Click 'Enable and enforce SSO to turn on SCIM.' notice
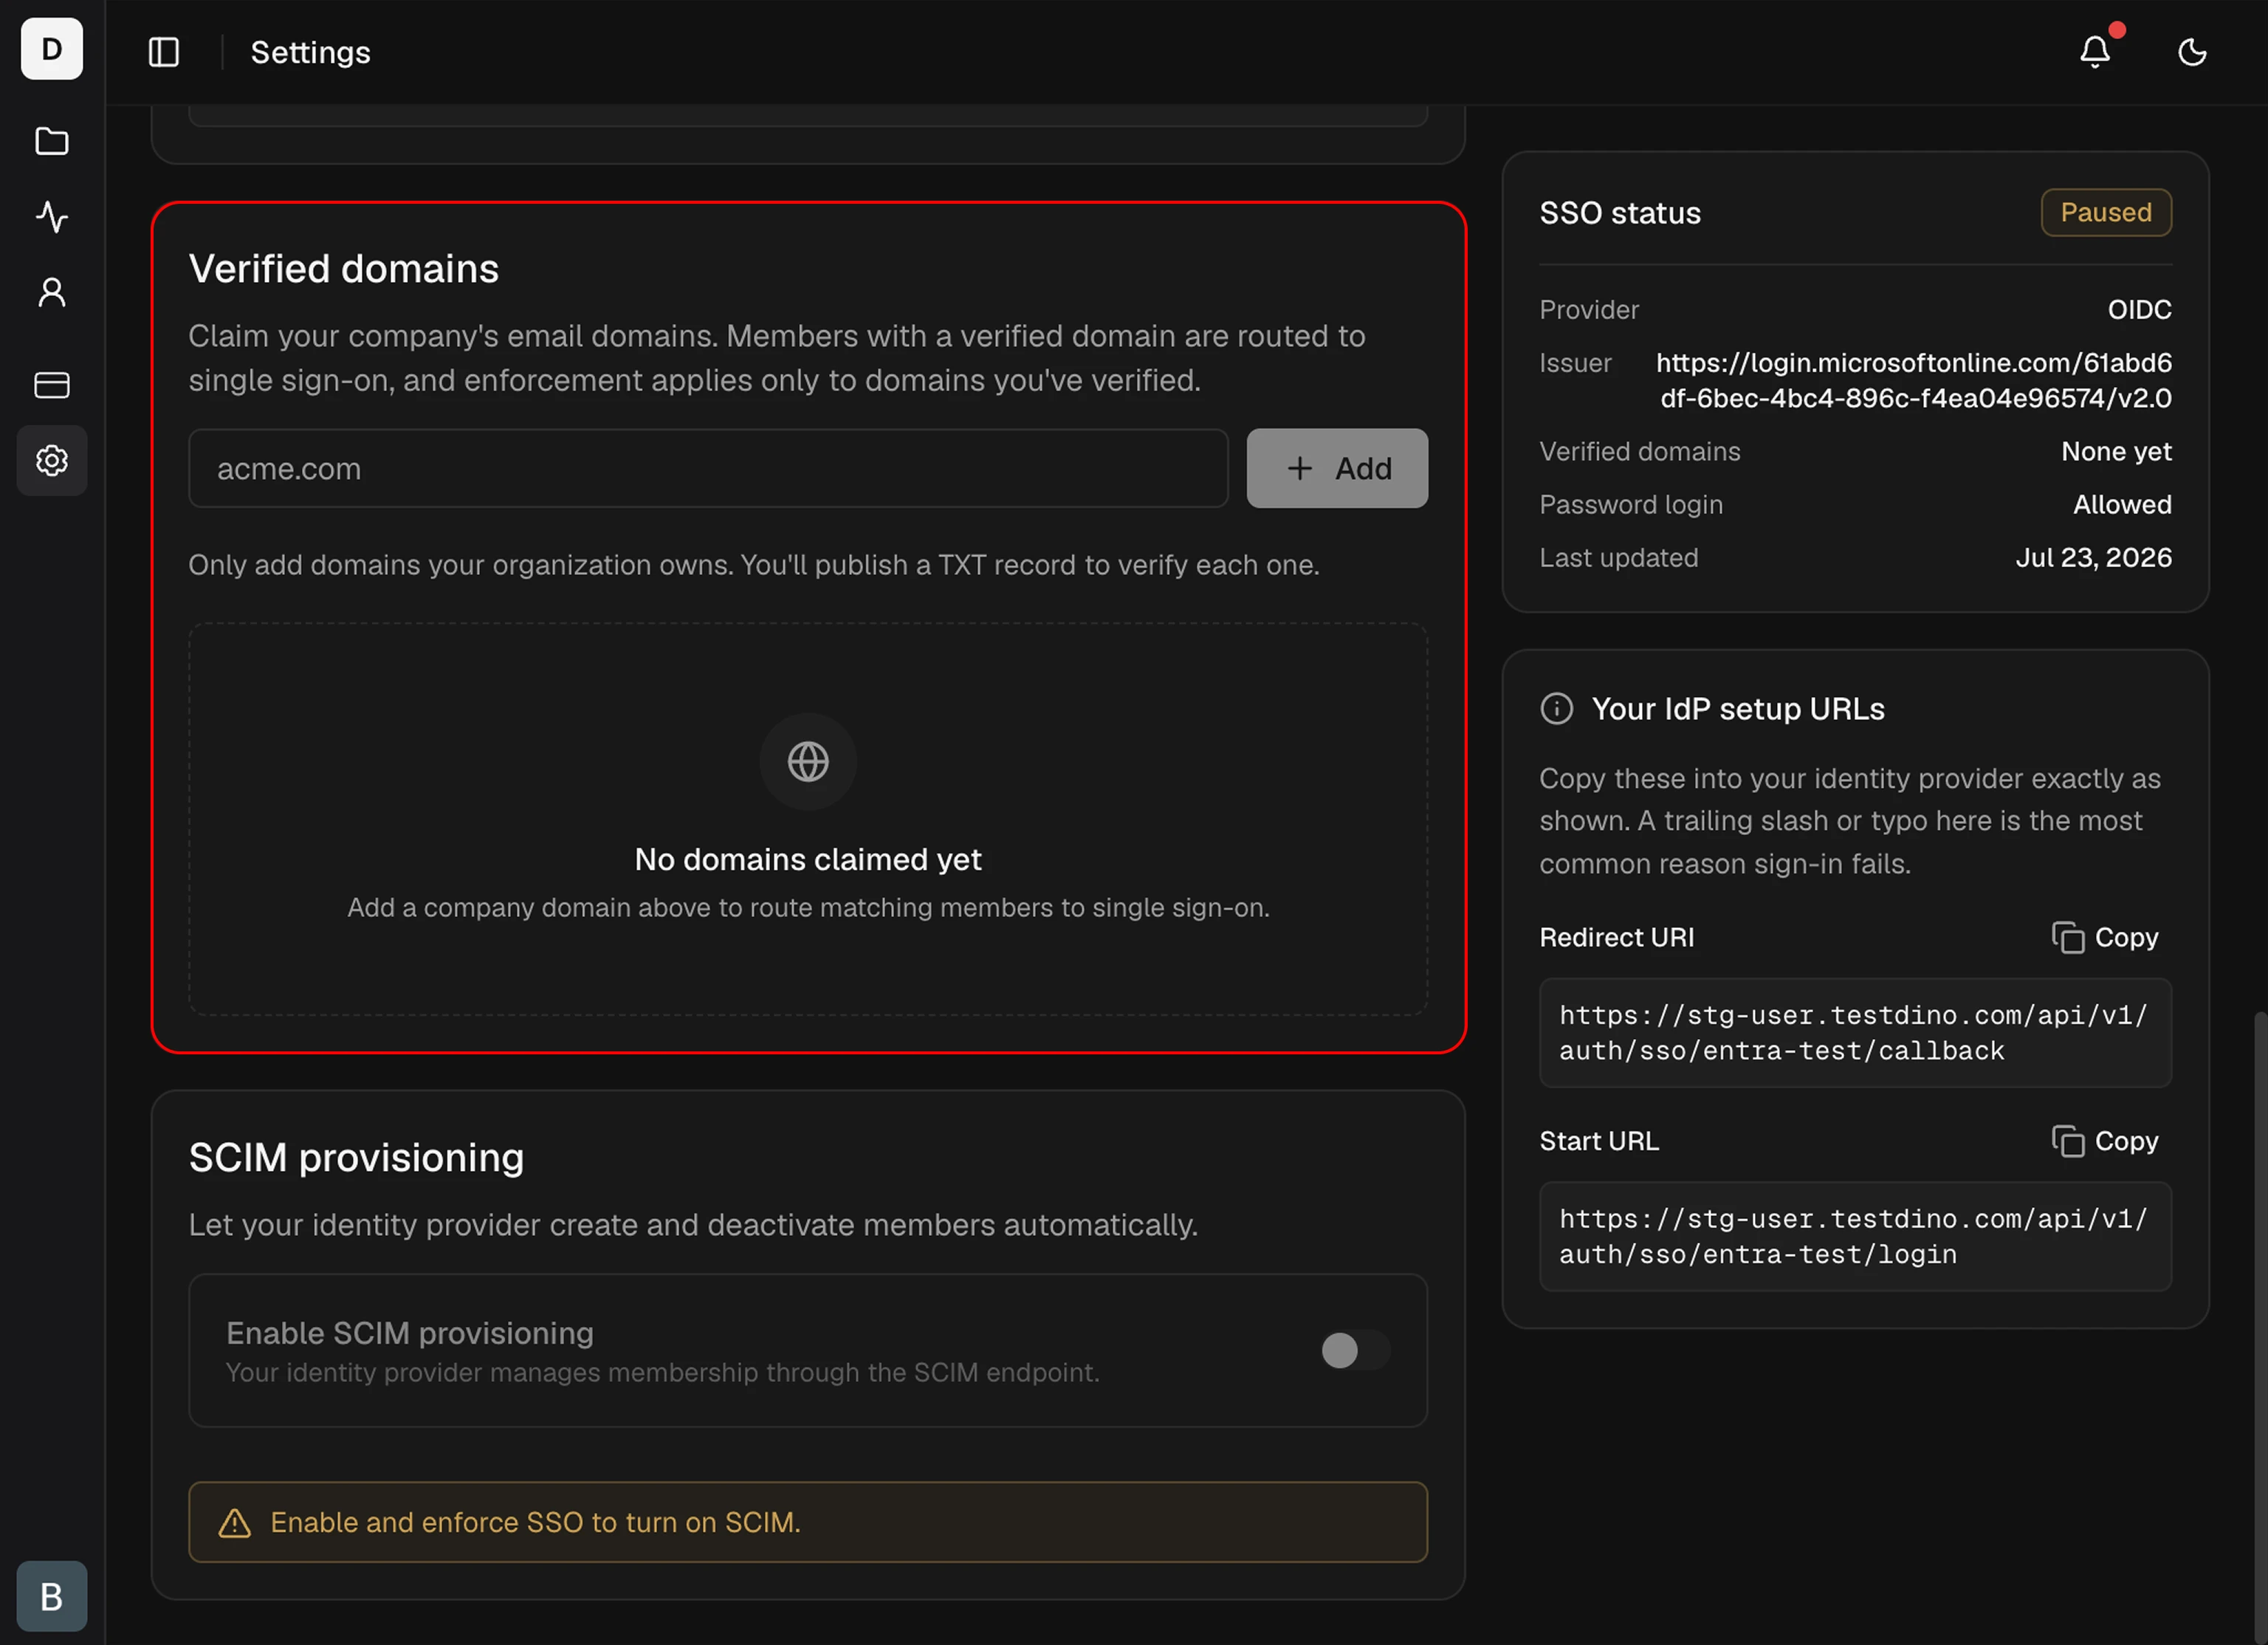This screenshot has height=1645, width=2268. click(808, 1523)
